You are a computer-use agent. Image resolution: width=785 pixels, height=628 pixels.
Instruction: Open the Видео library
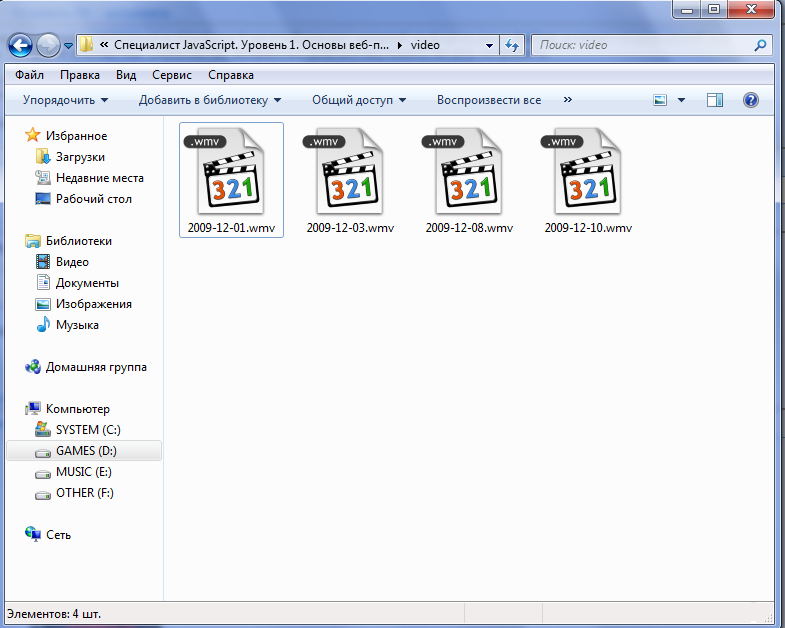(72, 262)
